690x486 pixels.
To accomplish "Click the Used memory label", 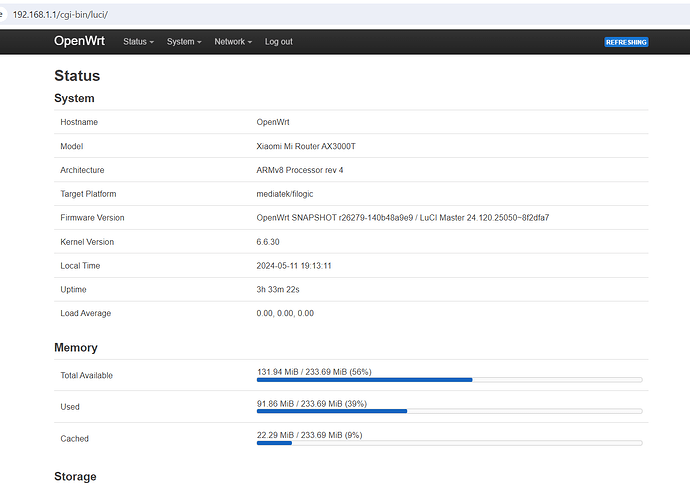I will [x=70, y=407].
